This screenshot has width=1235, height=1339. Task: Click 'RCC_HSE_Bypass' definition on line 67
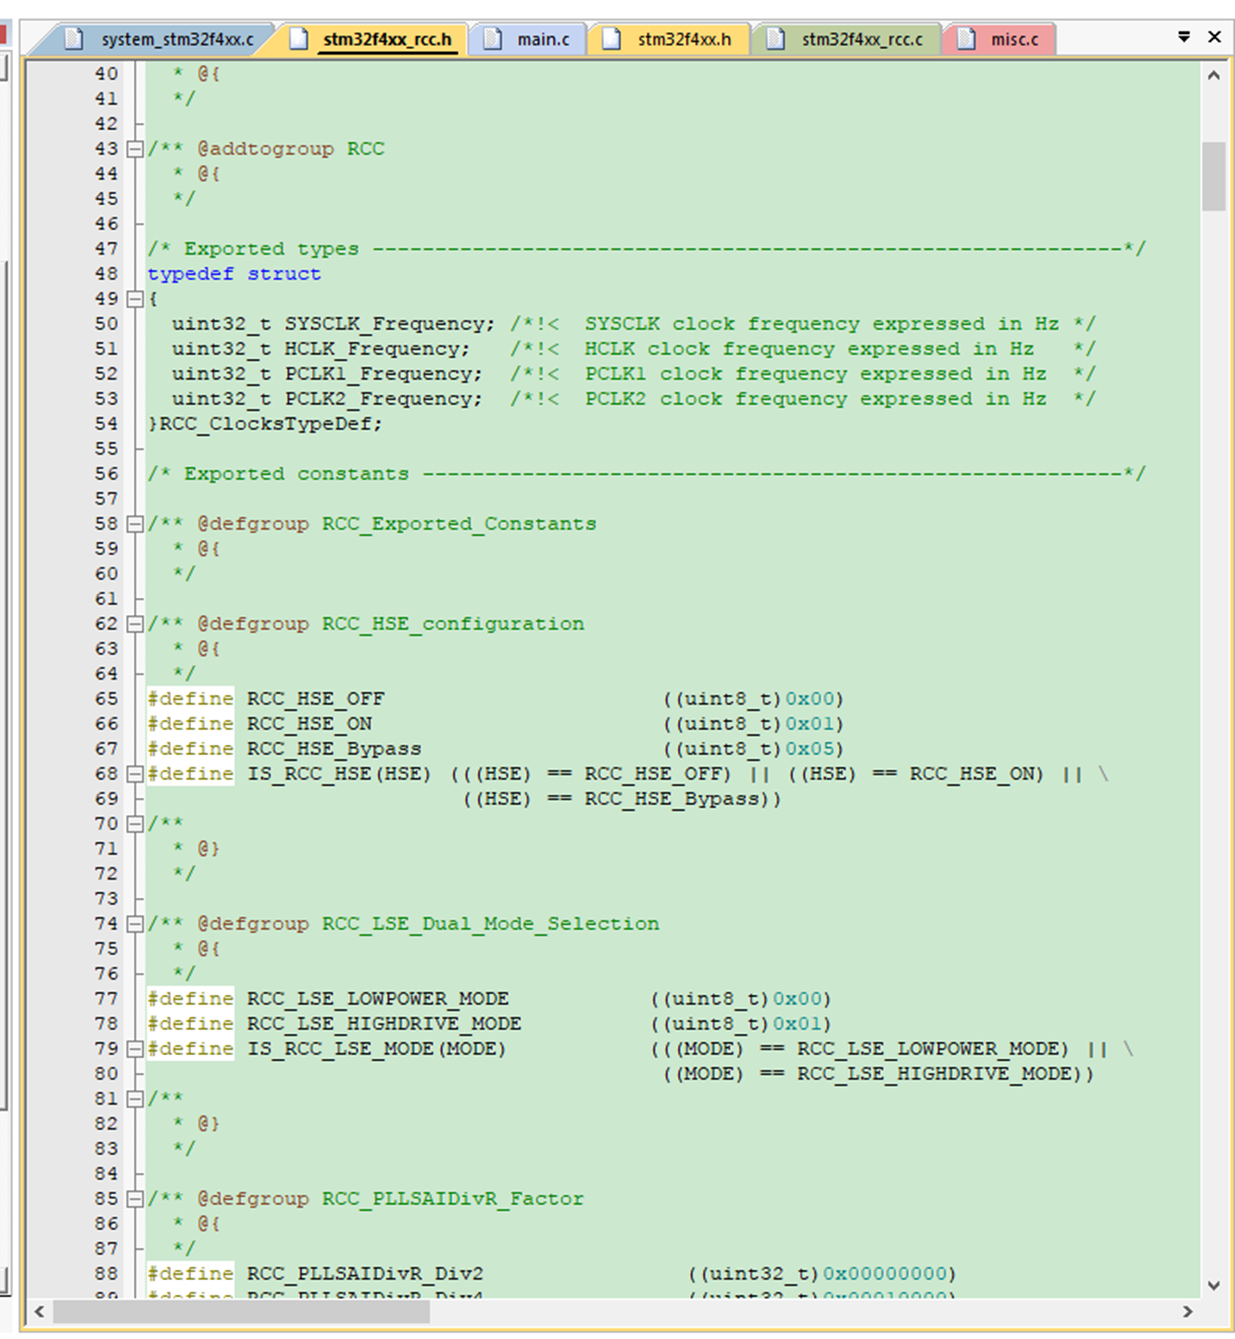(x=334, y=749)
